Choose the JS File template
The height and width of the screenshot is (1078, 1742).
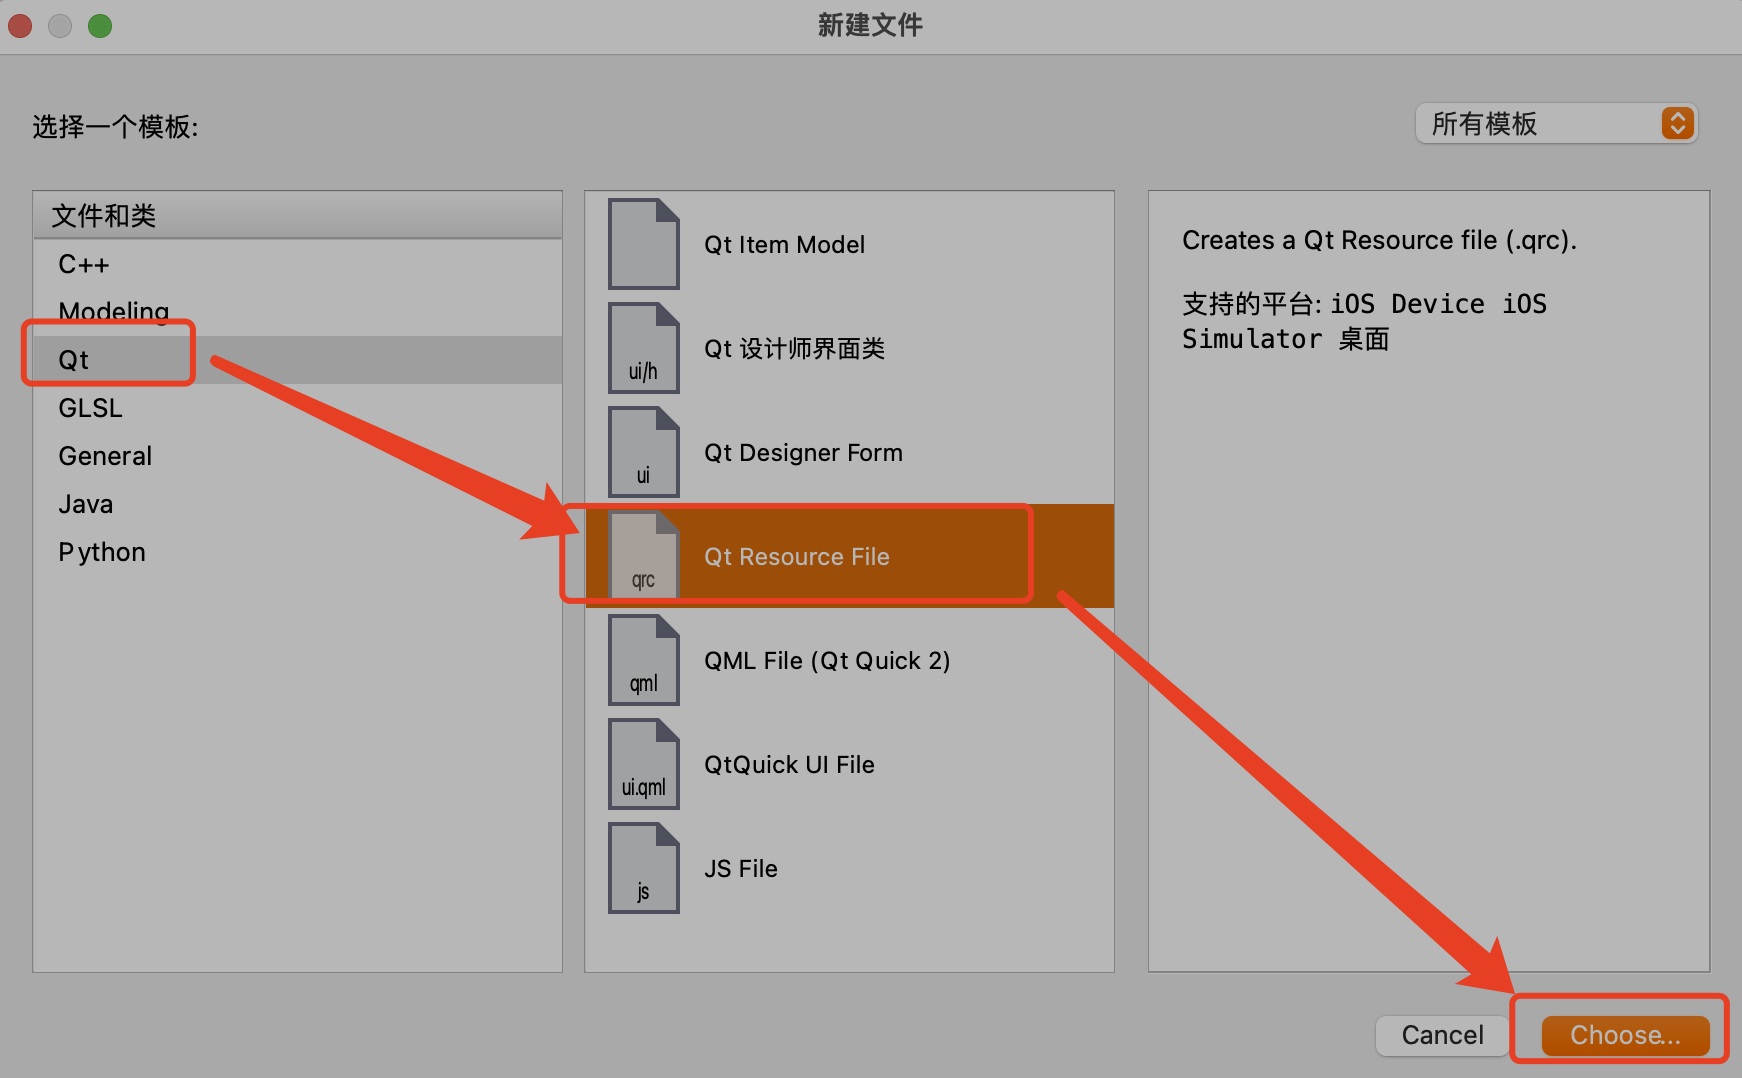tap(849, 868)
